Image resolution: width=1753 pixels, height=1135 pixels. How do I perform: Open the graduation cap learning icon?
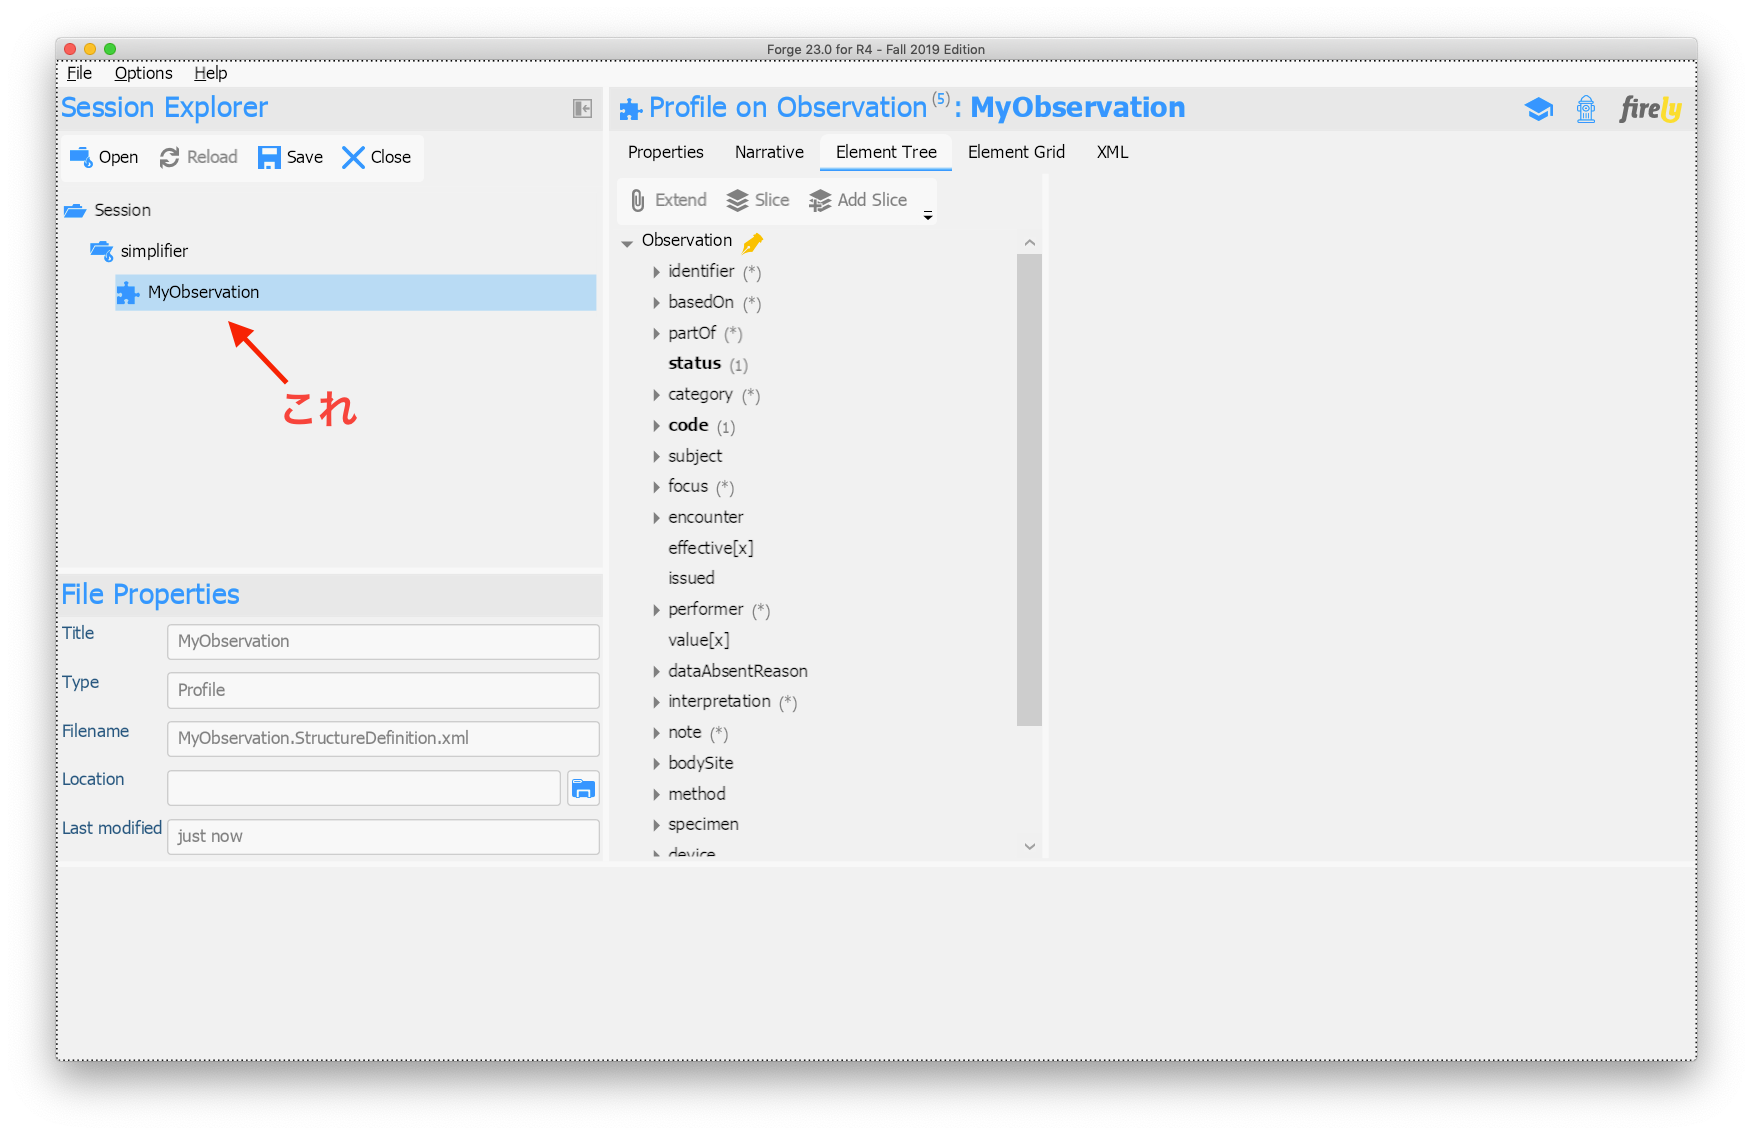point(1539,109)
